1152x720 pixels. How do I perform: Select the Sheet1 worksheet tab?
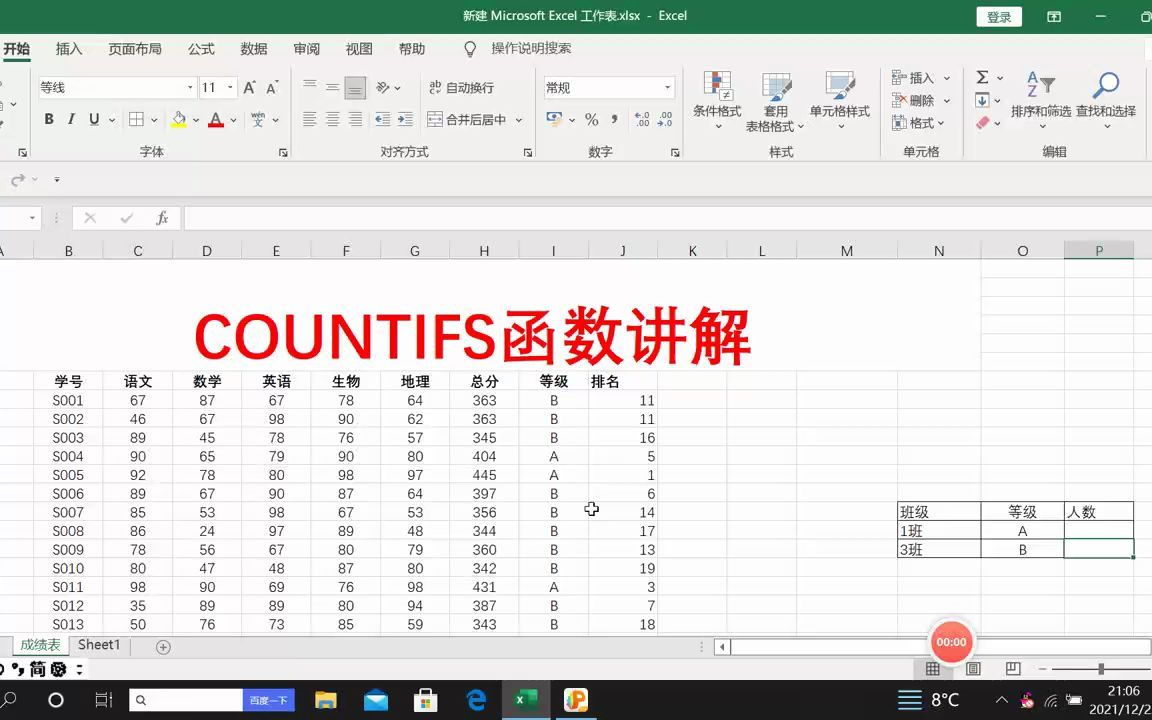(98, 645)
